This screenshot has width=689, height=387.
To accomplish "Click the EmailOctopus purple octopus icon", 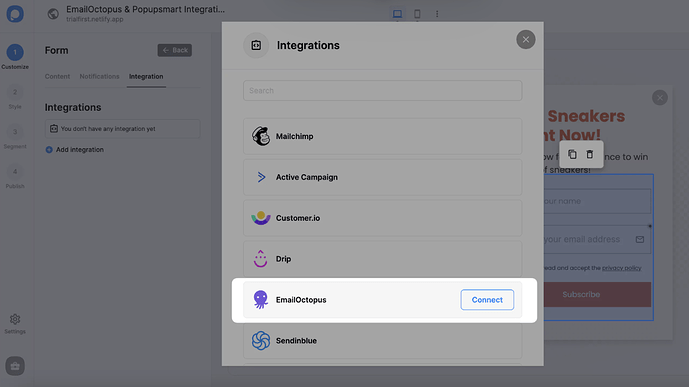I will (261, 300).
